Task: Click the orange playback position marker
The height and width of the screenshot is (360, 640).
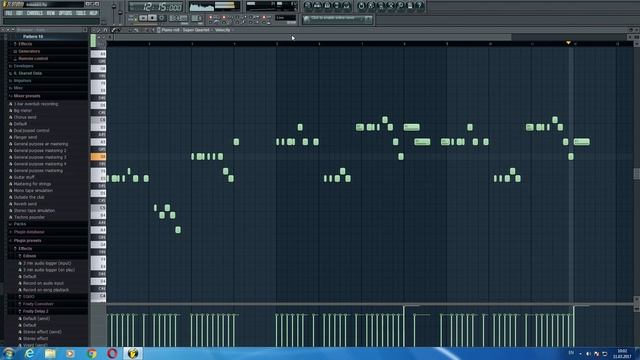Action: [568, 42]
